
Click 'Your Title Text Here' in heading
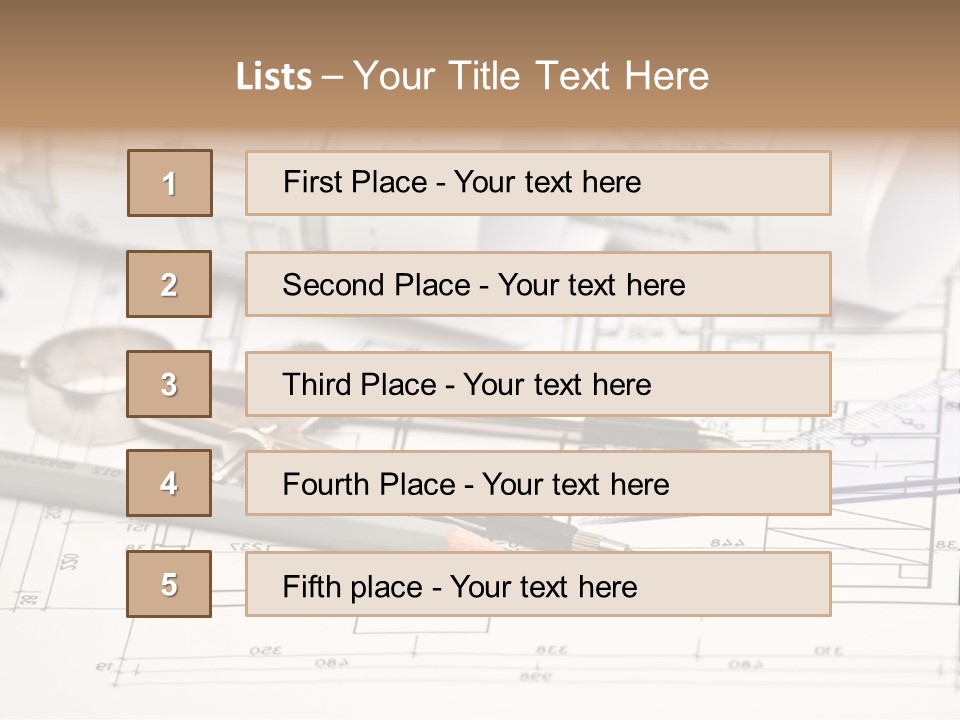pyautogui.click(x=530, y=76)
